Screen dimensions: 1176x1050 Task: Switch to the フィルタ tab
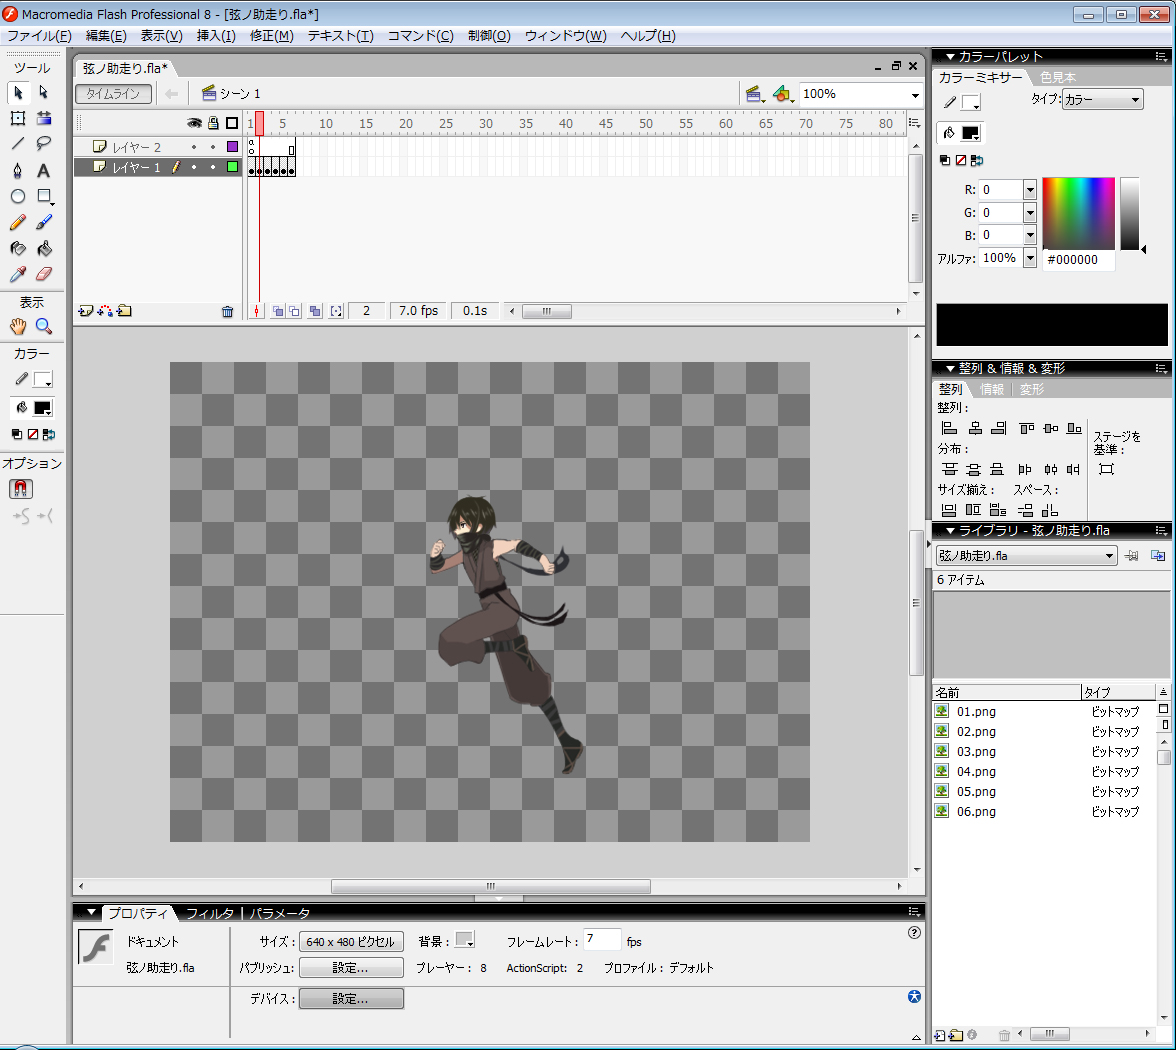tap(209, 913)
